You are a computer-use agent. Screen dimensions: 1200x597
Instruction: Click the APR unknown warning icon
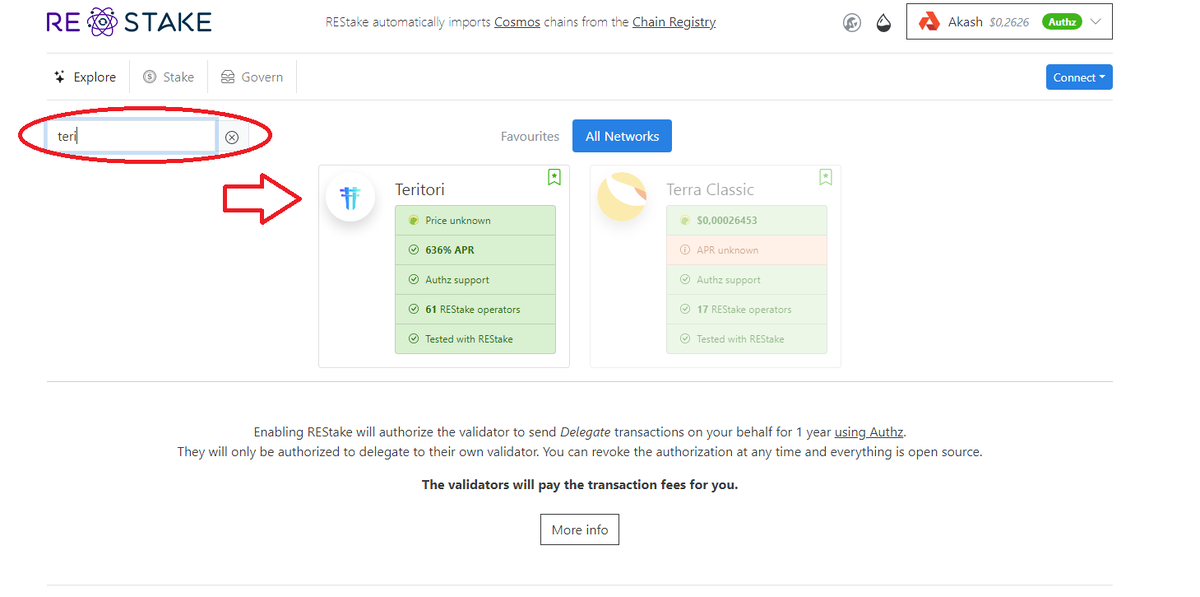686,250
